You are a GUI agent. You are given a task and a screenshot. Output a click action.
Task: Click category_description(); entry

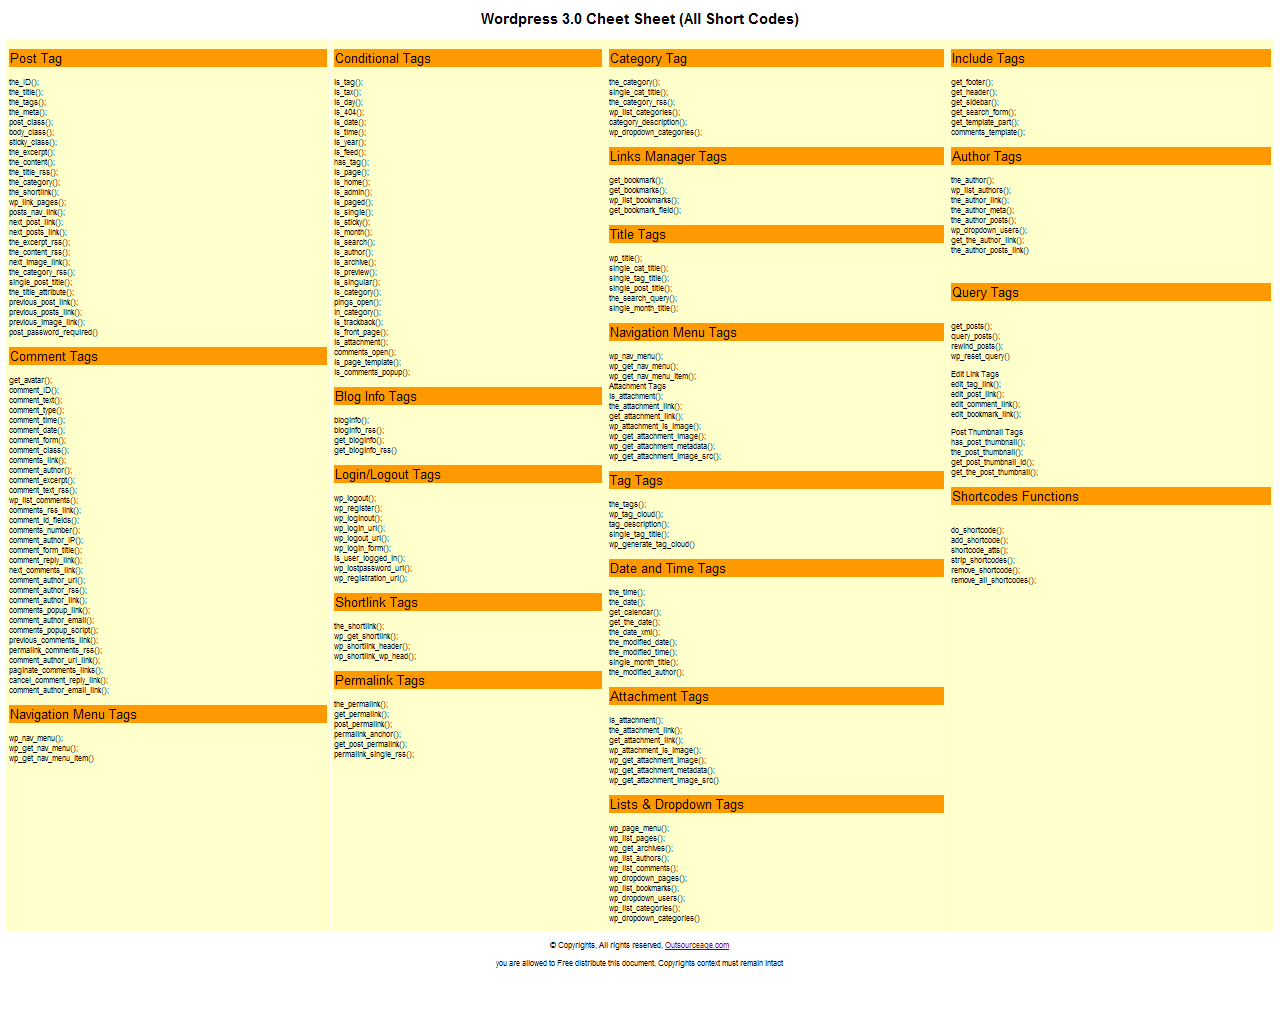point(648,122)
